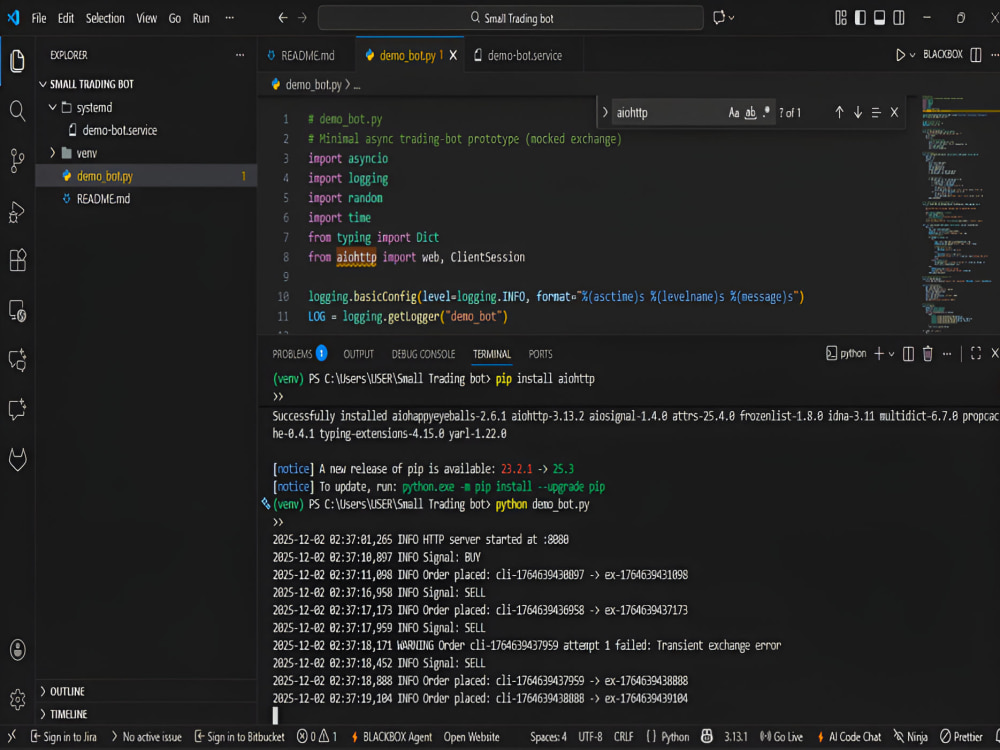Switch to the PORTS panel tab
The image size is (1000, 750).
point(540,354)
